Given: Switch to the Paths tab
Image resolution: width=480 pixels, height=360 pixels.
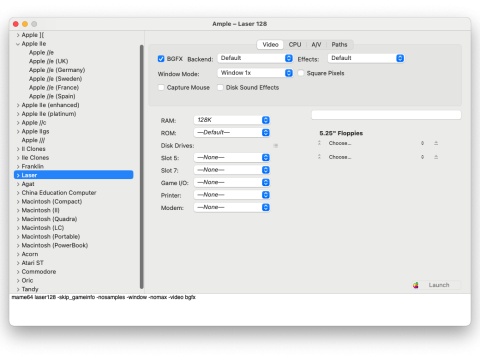Looking at the screenshot, I should click(339, 45).
